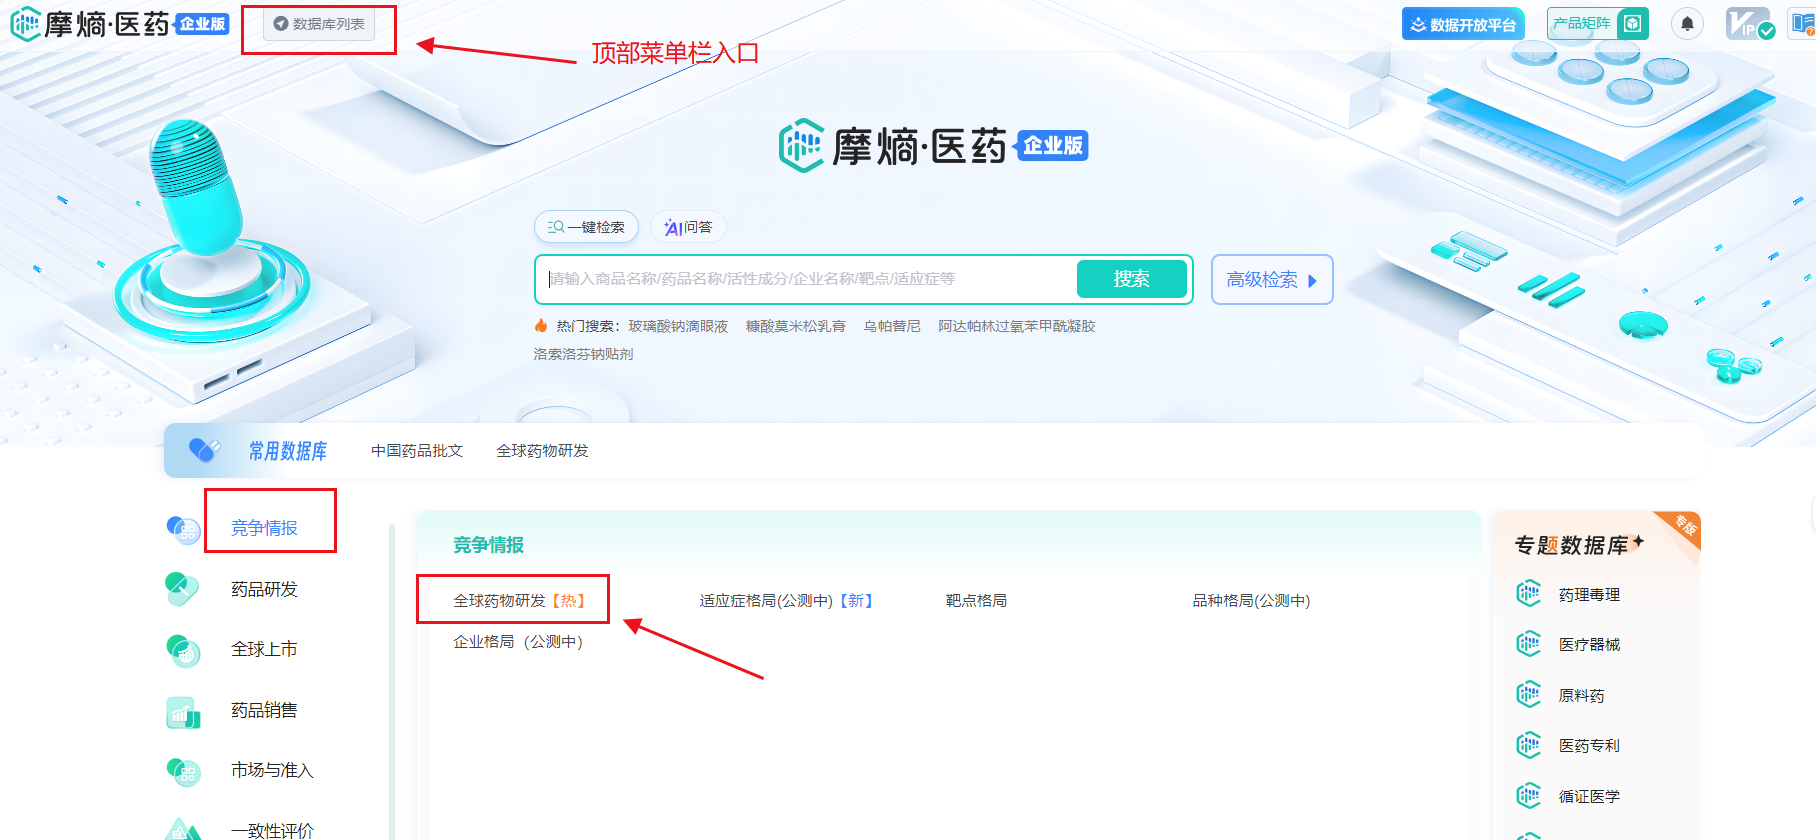
Task: Open the 数据库列表 menu button
Action: (320, 24)
